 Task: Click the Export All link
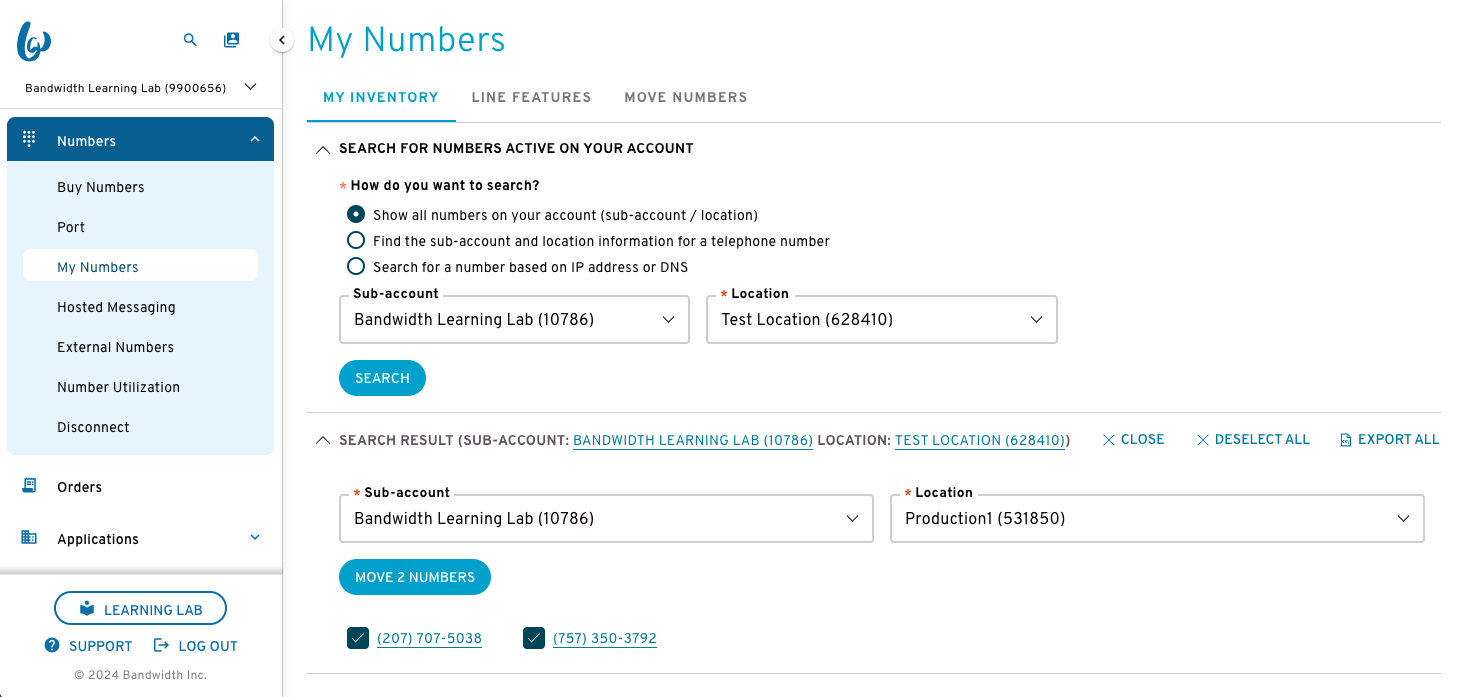1389,439
